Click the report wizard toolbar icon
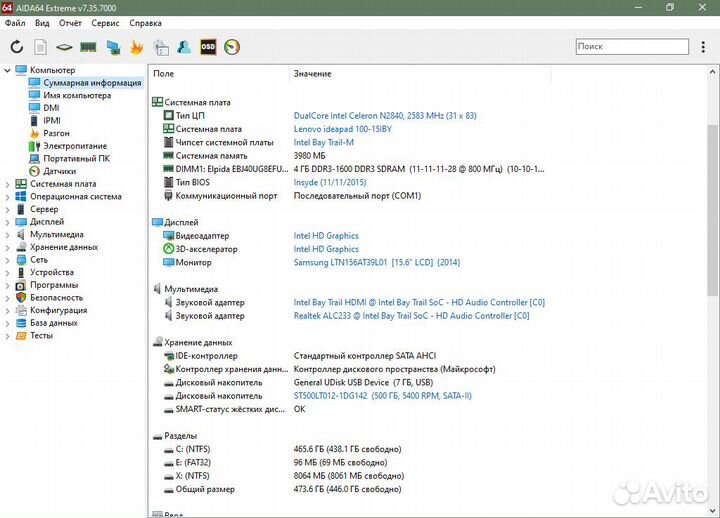 (161, 47)
